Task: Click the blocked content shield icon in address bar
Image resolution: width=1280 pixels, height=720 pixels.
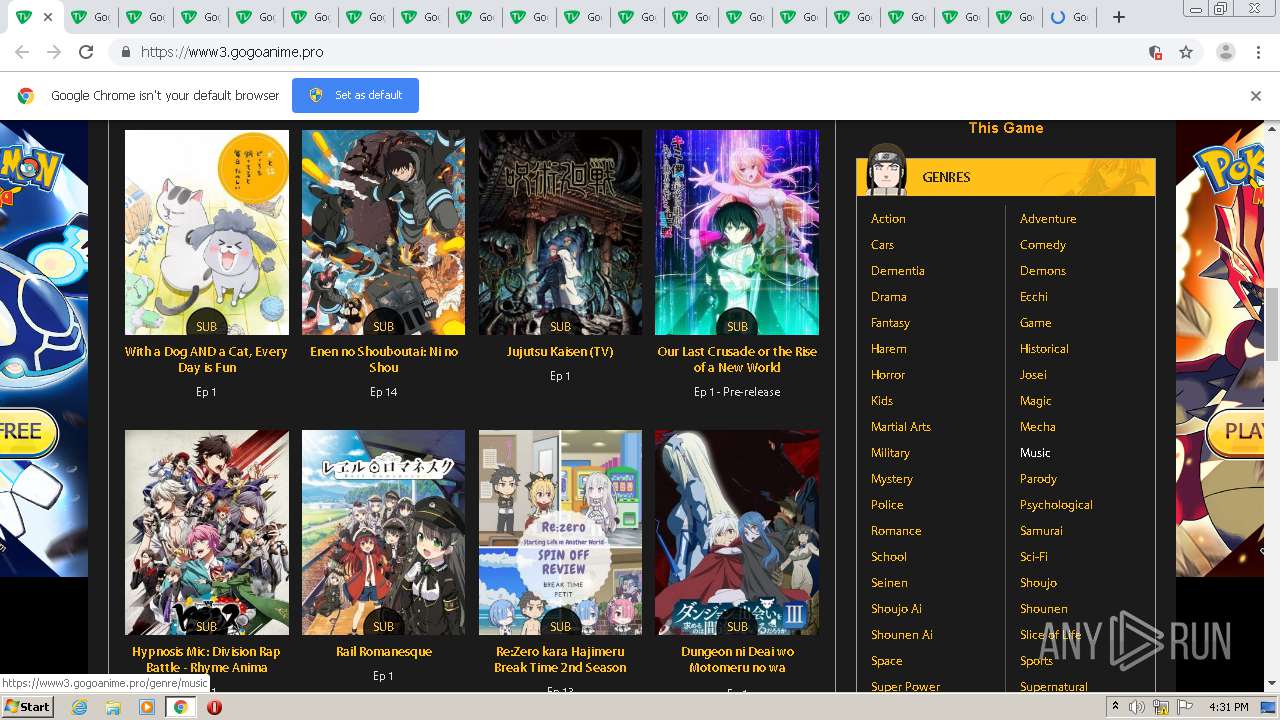Action: (1155, 52)
